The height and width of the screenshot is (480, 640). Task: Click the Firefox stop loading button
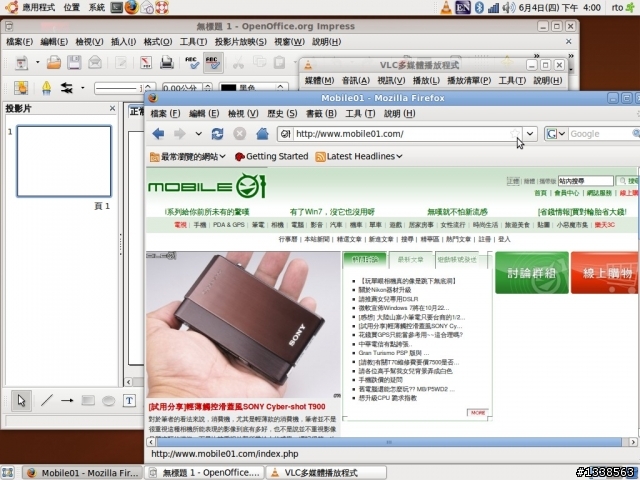coord(240,134)
